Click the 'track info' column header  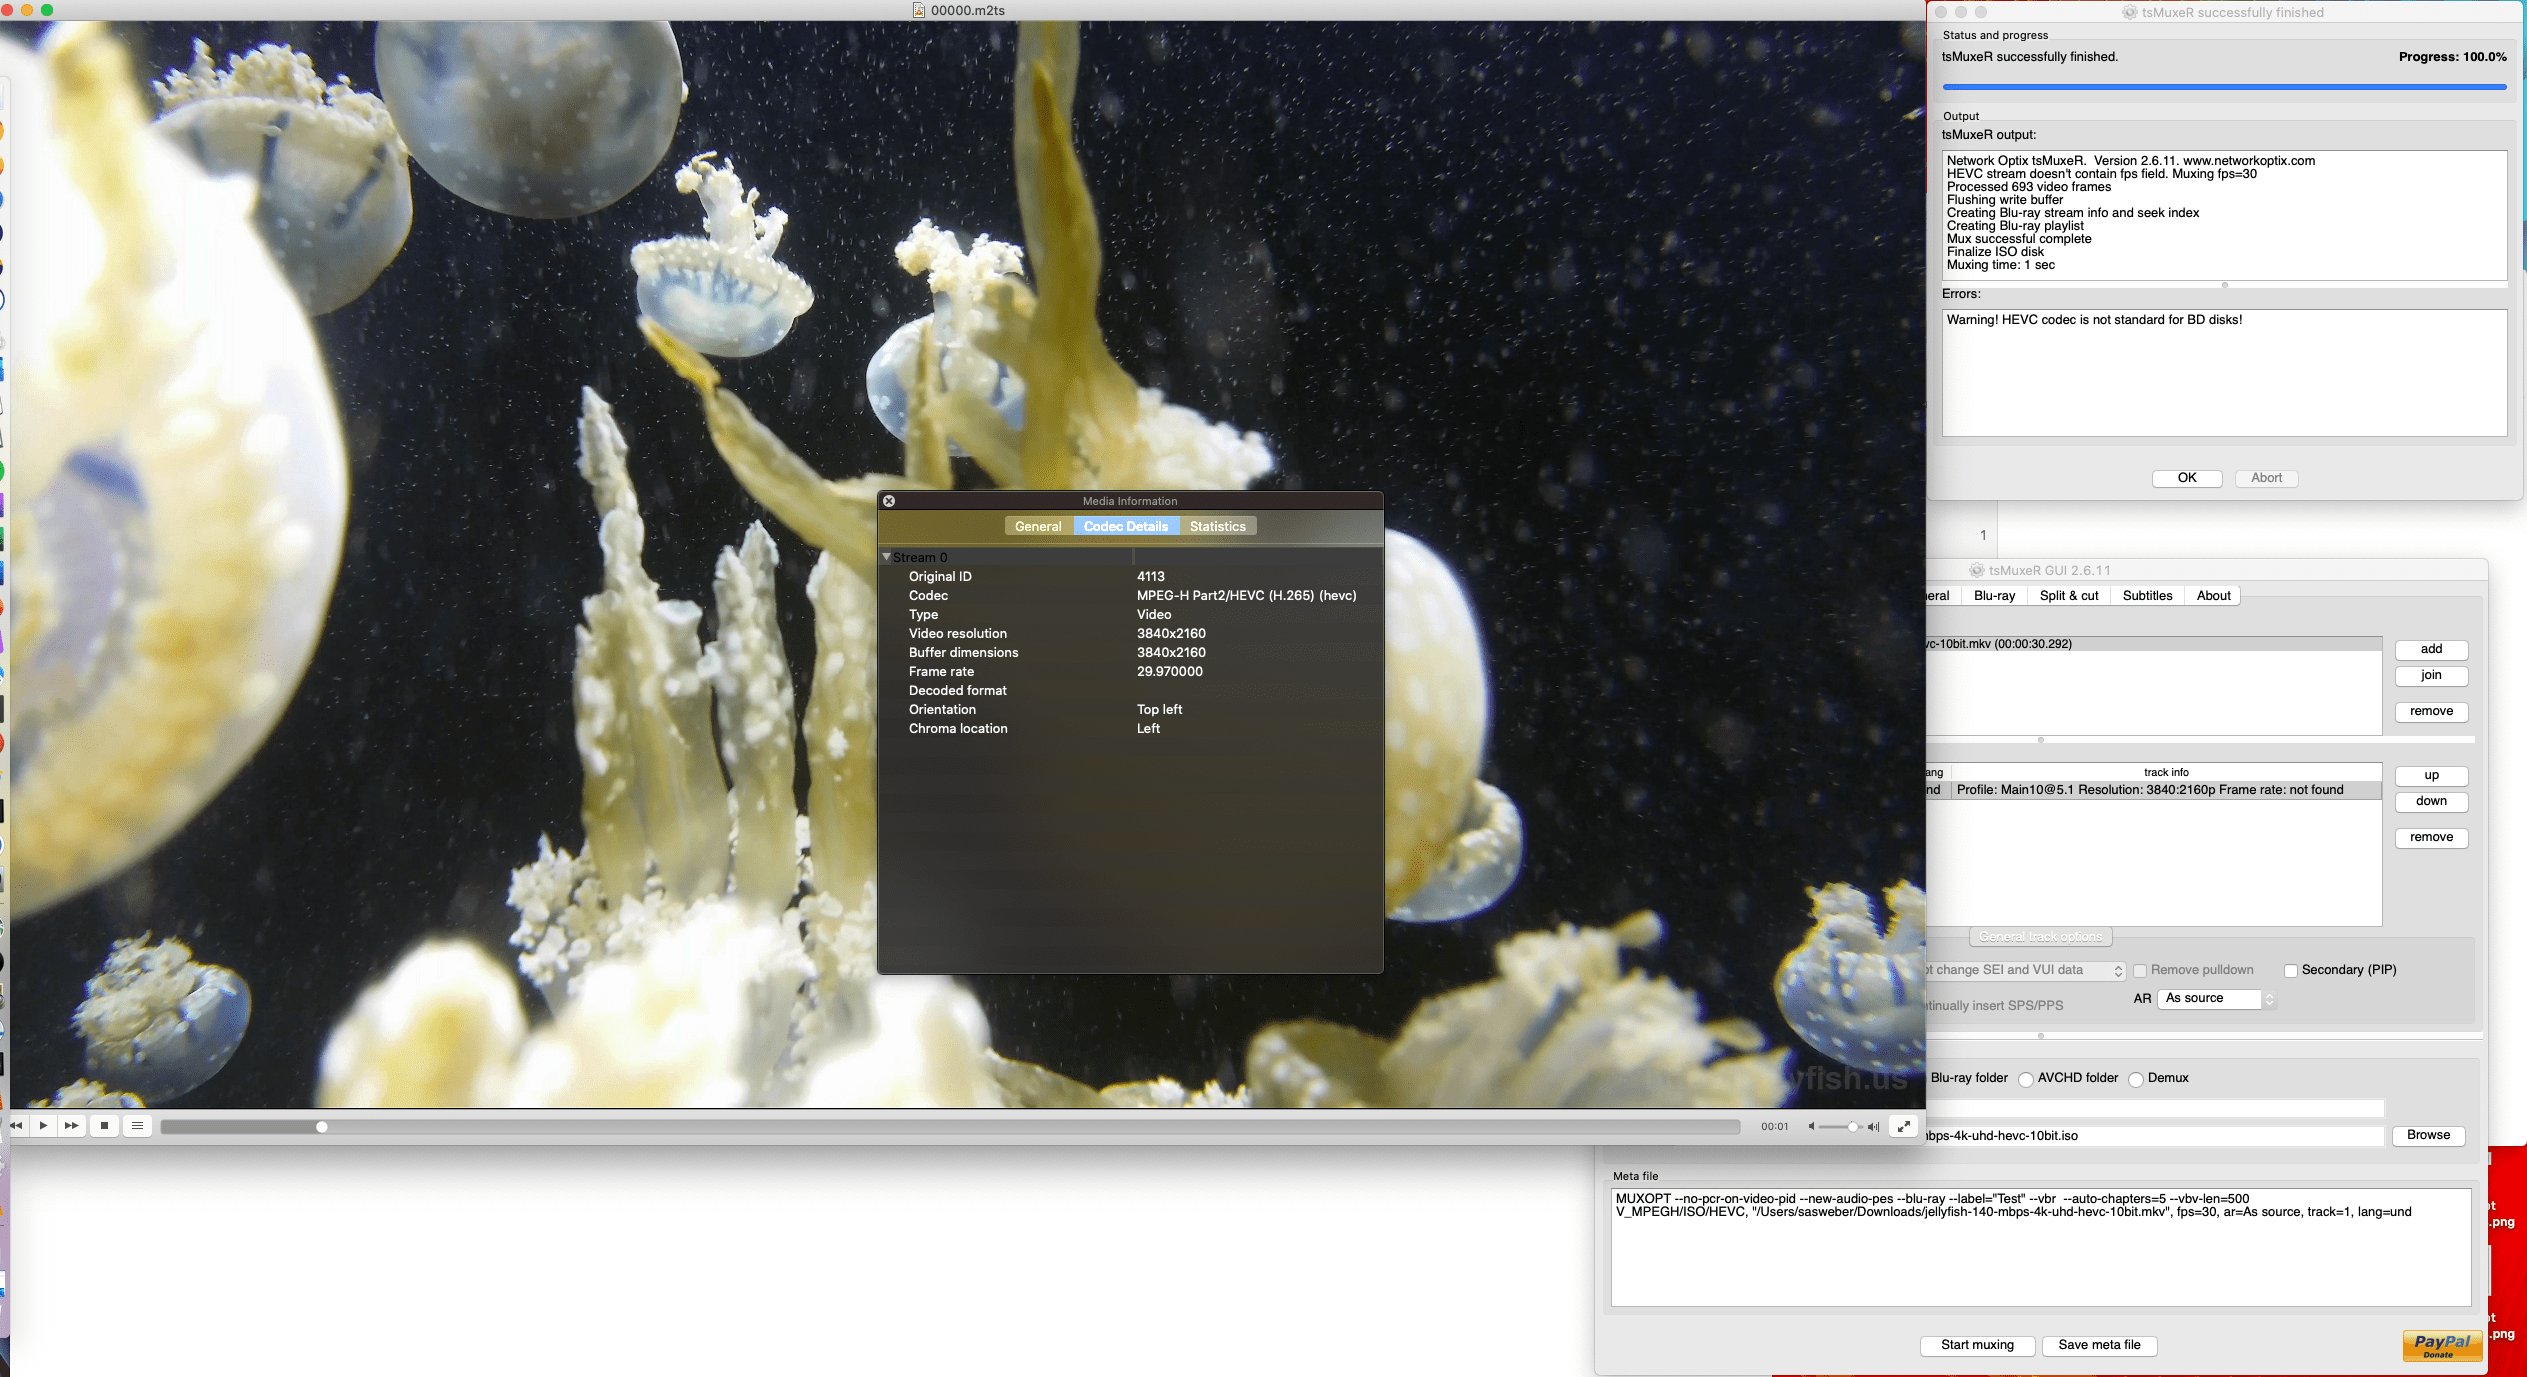2166,772
